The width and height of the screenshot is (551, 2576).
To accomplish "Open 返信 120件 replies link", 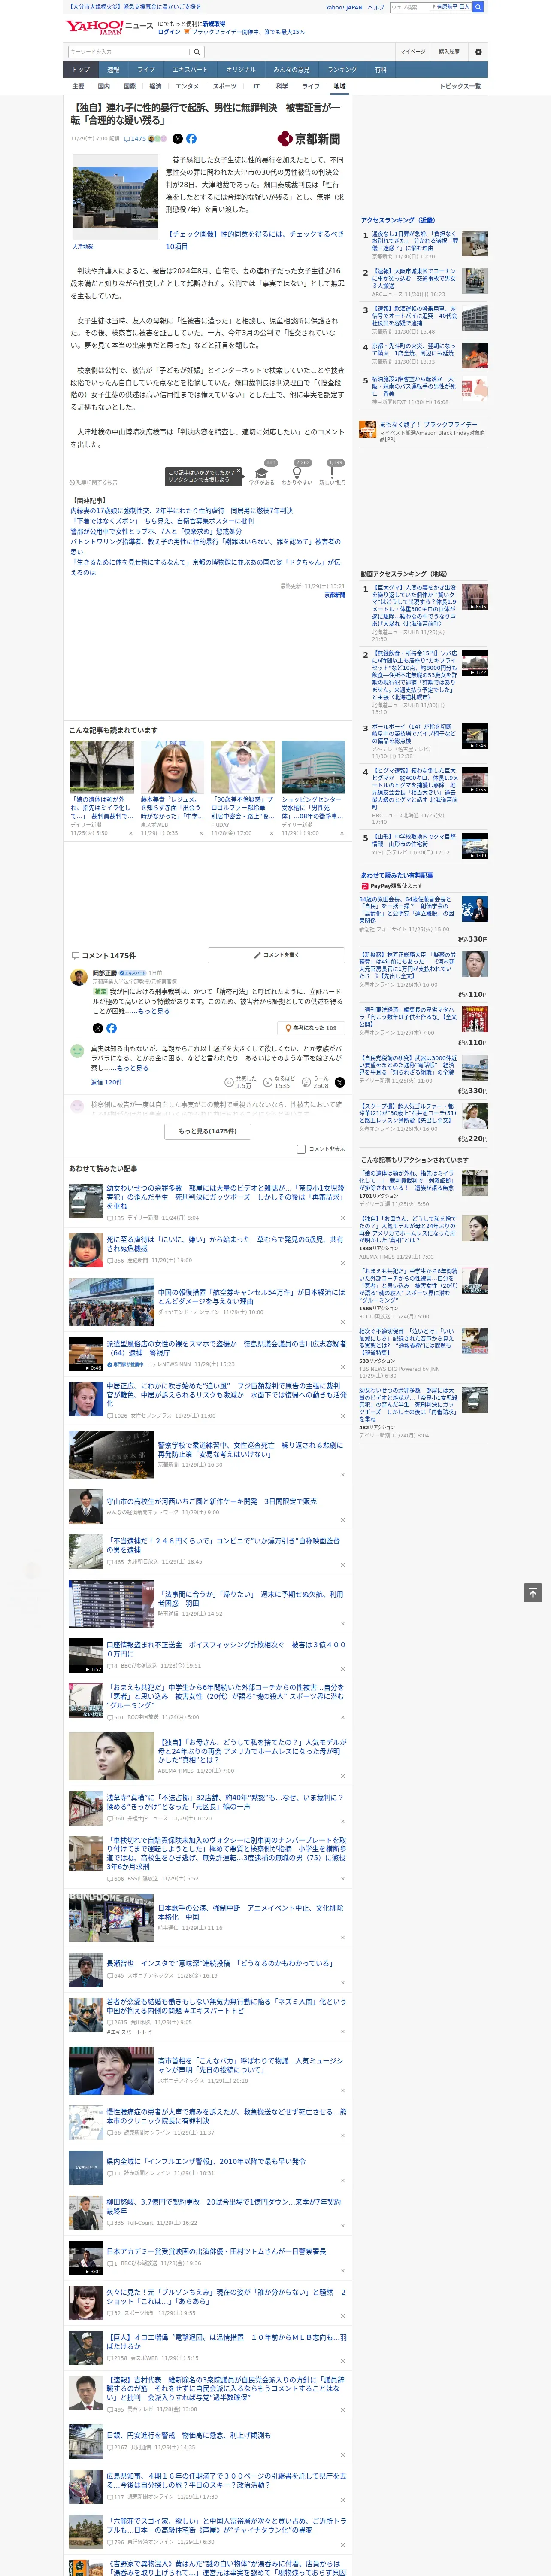I will tap(106, 1082).
